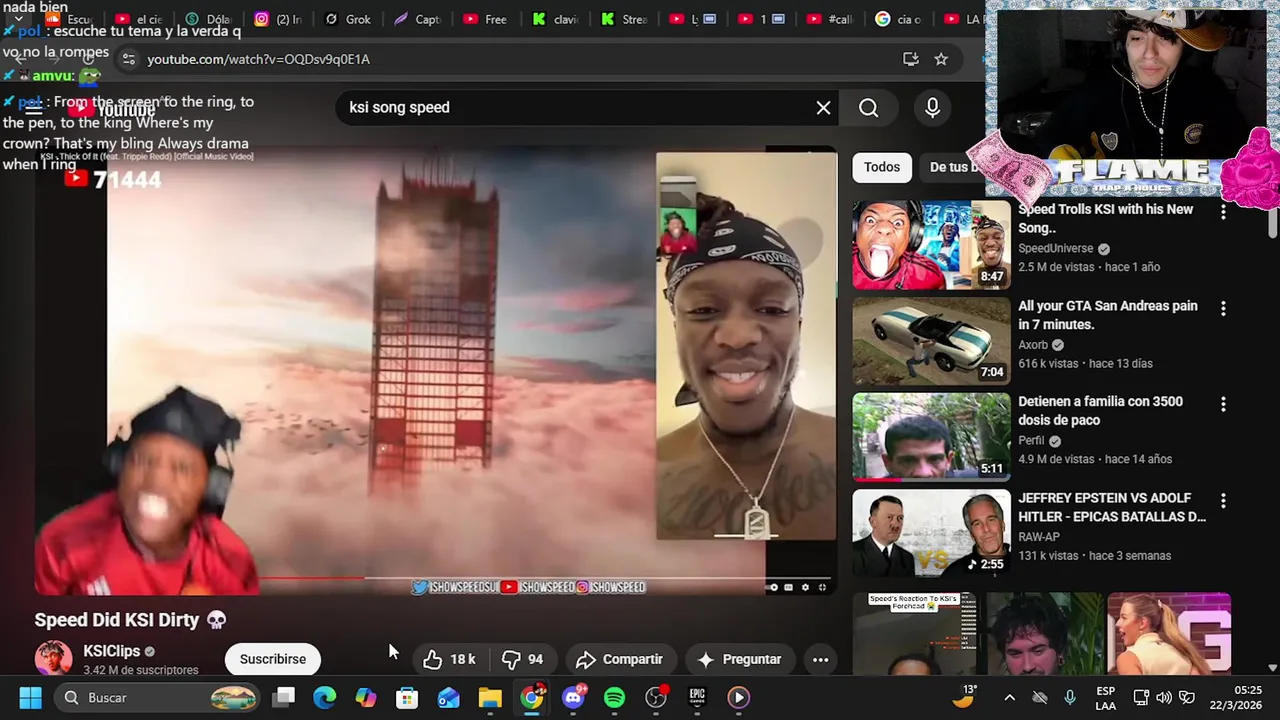Open Windows Start menu
The width and height of the screenshot is (1280, 720).
click(x=30, y=697)
